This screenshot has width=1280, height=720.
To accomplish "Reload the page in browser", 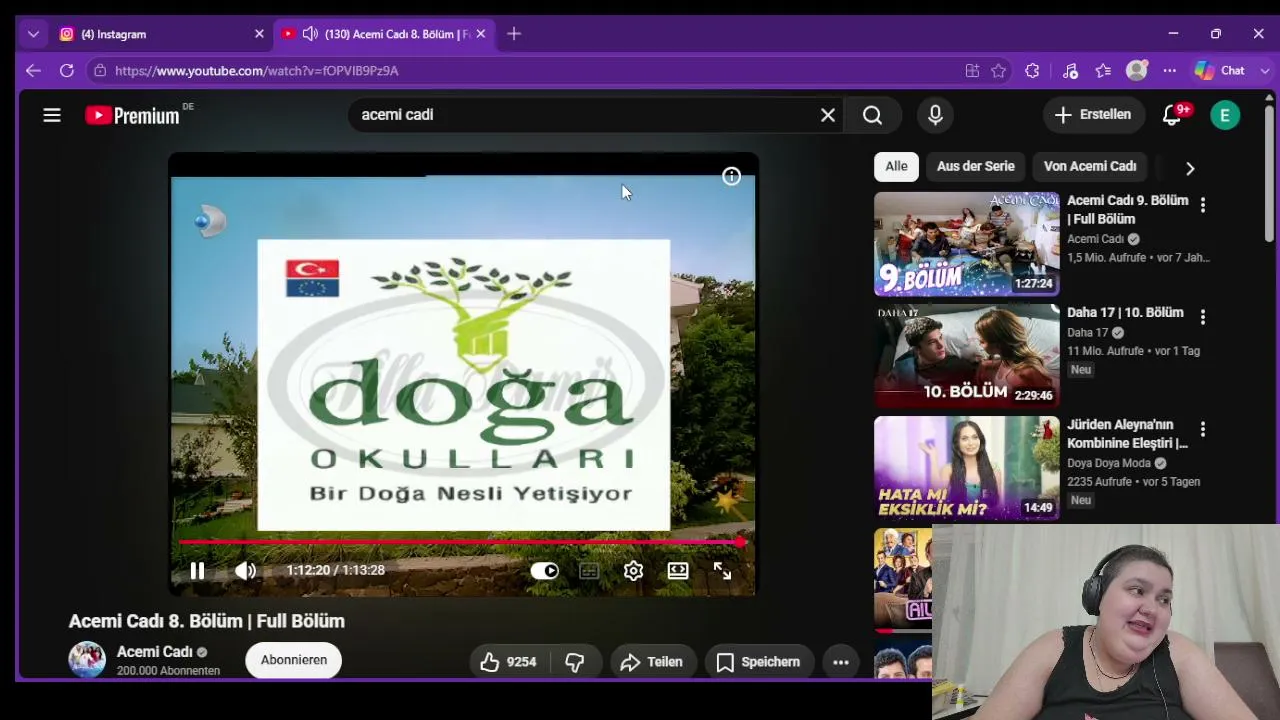I will pyautogui.click(x=67, y=71).
